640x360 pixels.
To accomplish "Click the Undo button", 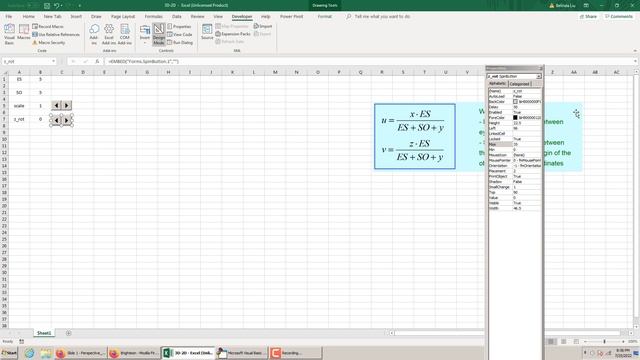I will click(57, 6).
